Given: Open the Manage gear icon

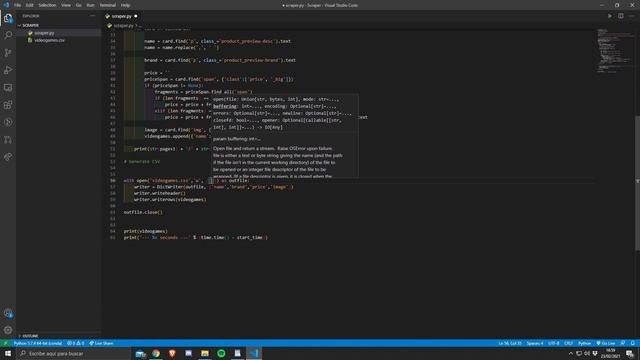Looking at the screenshot, I should pos(8,330).
